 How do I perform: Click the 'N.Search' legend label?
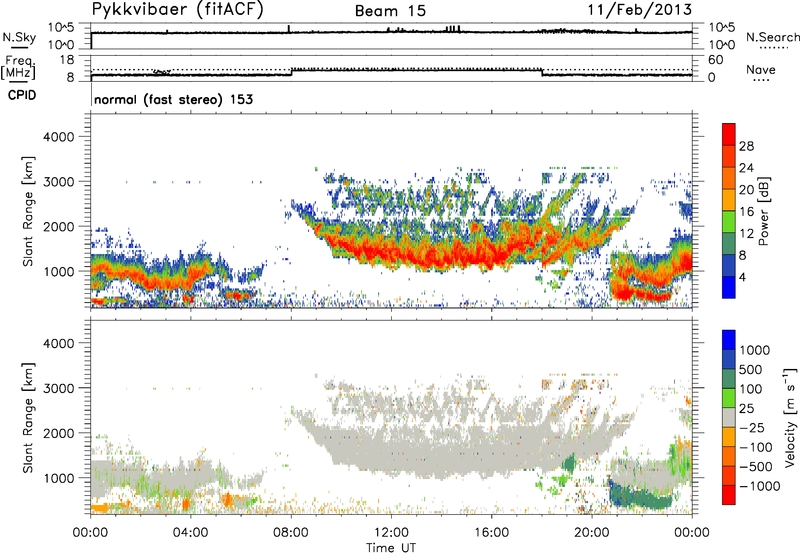(x=773, y=37)
